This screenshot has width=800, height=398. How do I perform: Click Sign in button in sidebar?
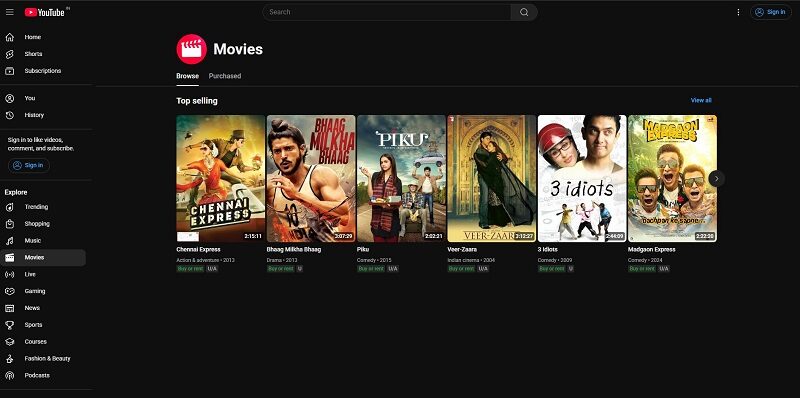pos(29,165)
